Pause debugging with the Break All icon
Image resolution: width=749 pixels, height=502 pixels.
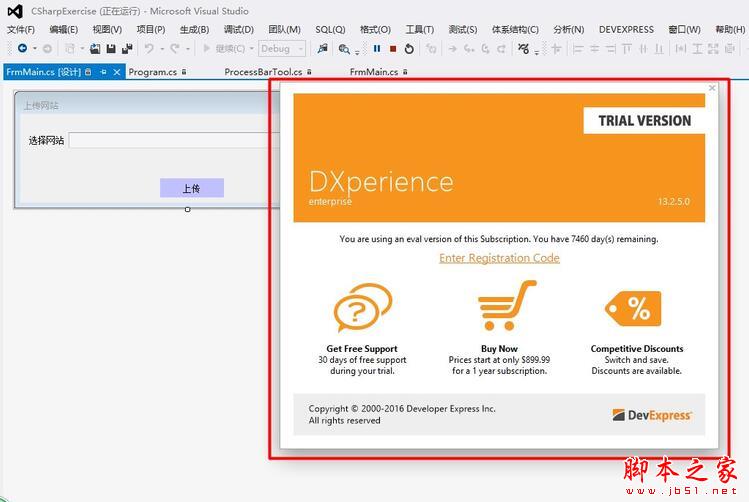point(377,49)
